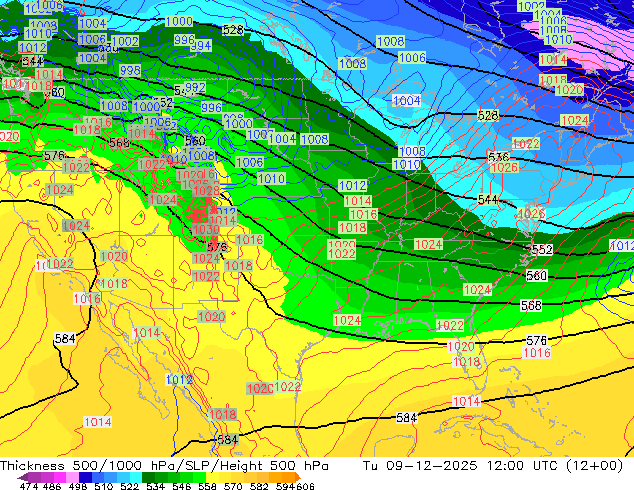Click the '(12+00)' forecast hour text
This screenshot has height=490, width=634.
tap(593, 466)
